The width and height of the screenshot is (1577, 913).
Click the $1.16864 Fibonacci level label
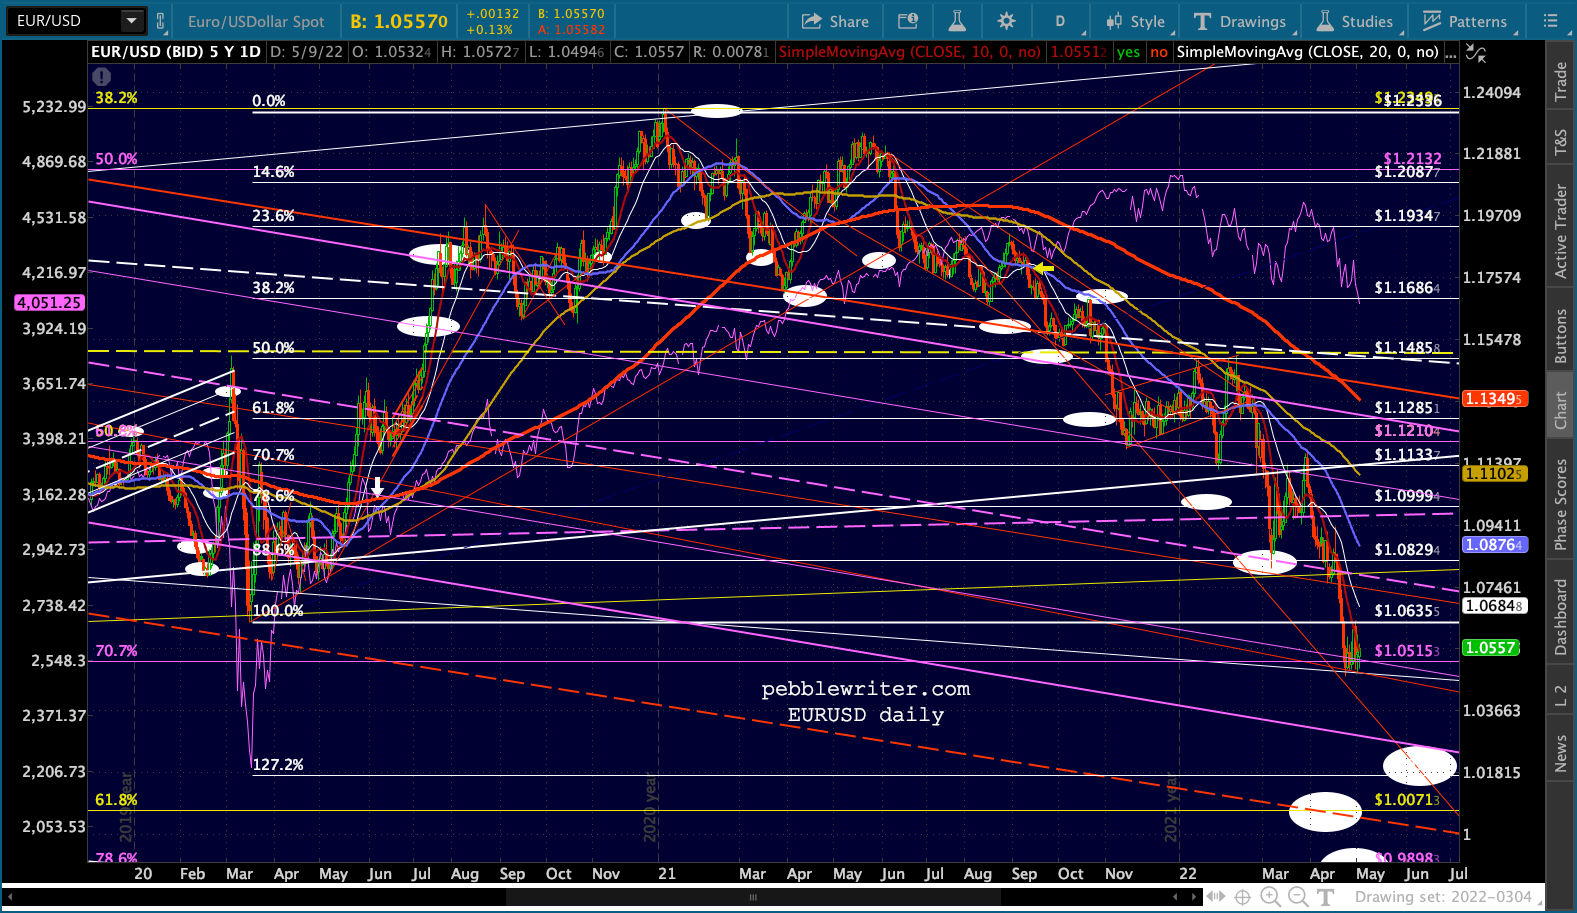(1407, 288)
